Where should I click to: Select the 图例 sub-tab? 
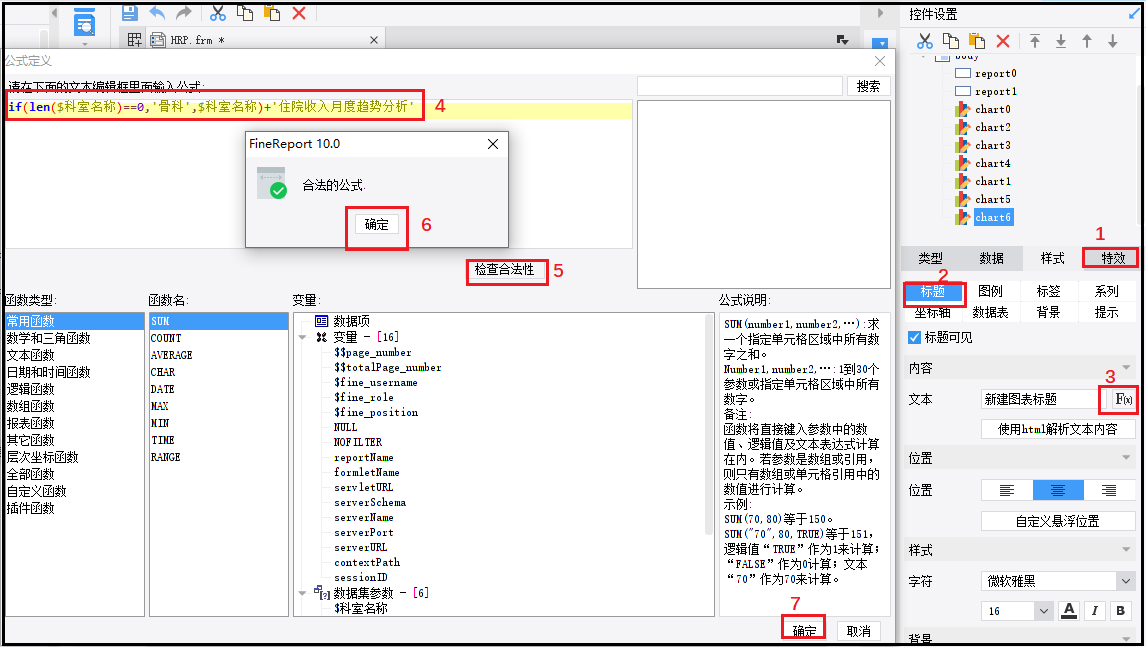coord(990,291)
